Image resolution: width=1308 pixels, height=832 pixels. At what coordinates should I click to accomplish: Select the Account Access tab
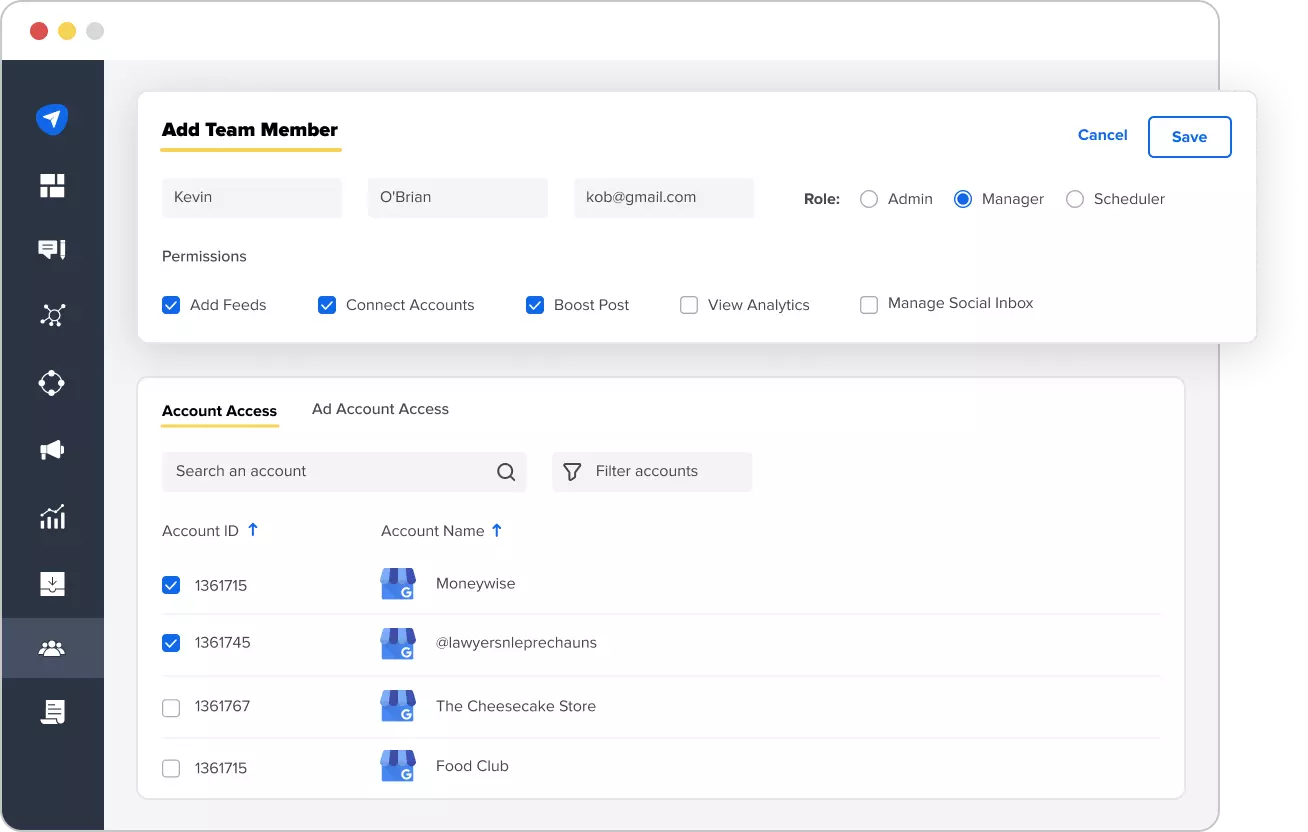(x=219, y=411)
